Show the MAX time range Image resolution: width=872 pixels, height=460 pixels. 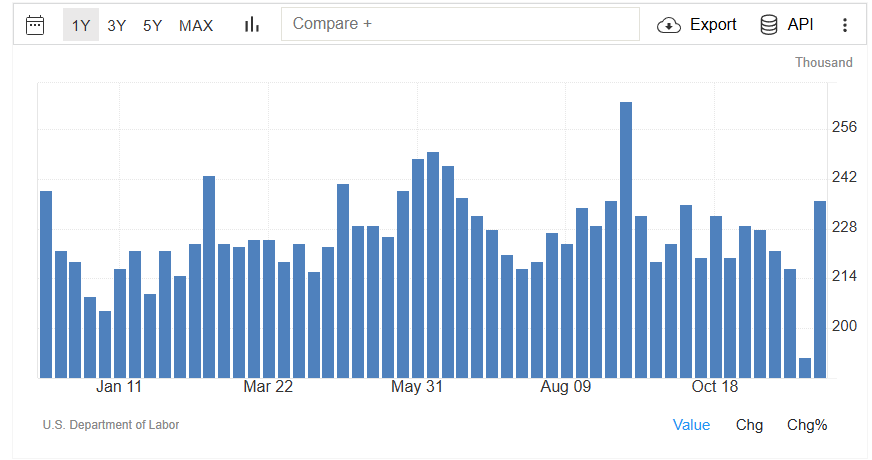point(196,26)
